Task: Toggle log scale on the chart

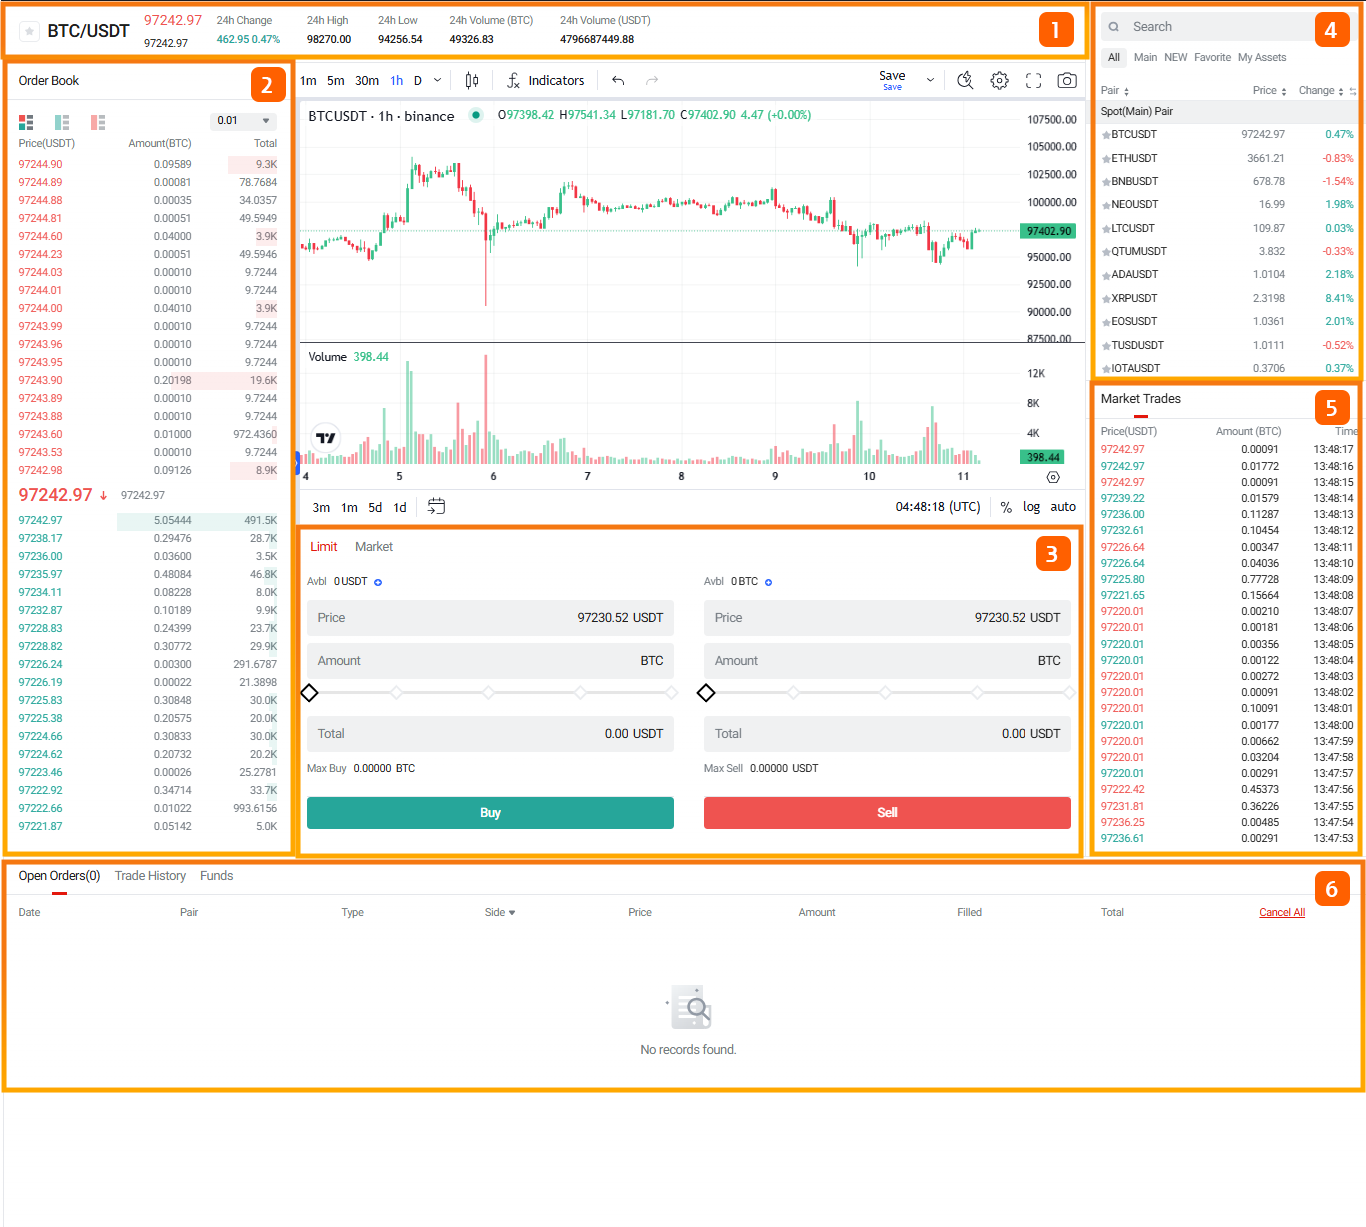Action: click(1031, 507)
